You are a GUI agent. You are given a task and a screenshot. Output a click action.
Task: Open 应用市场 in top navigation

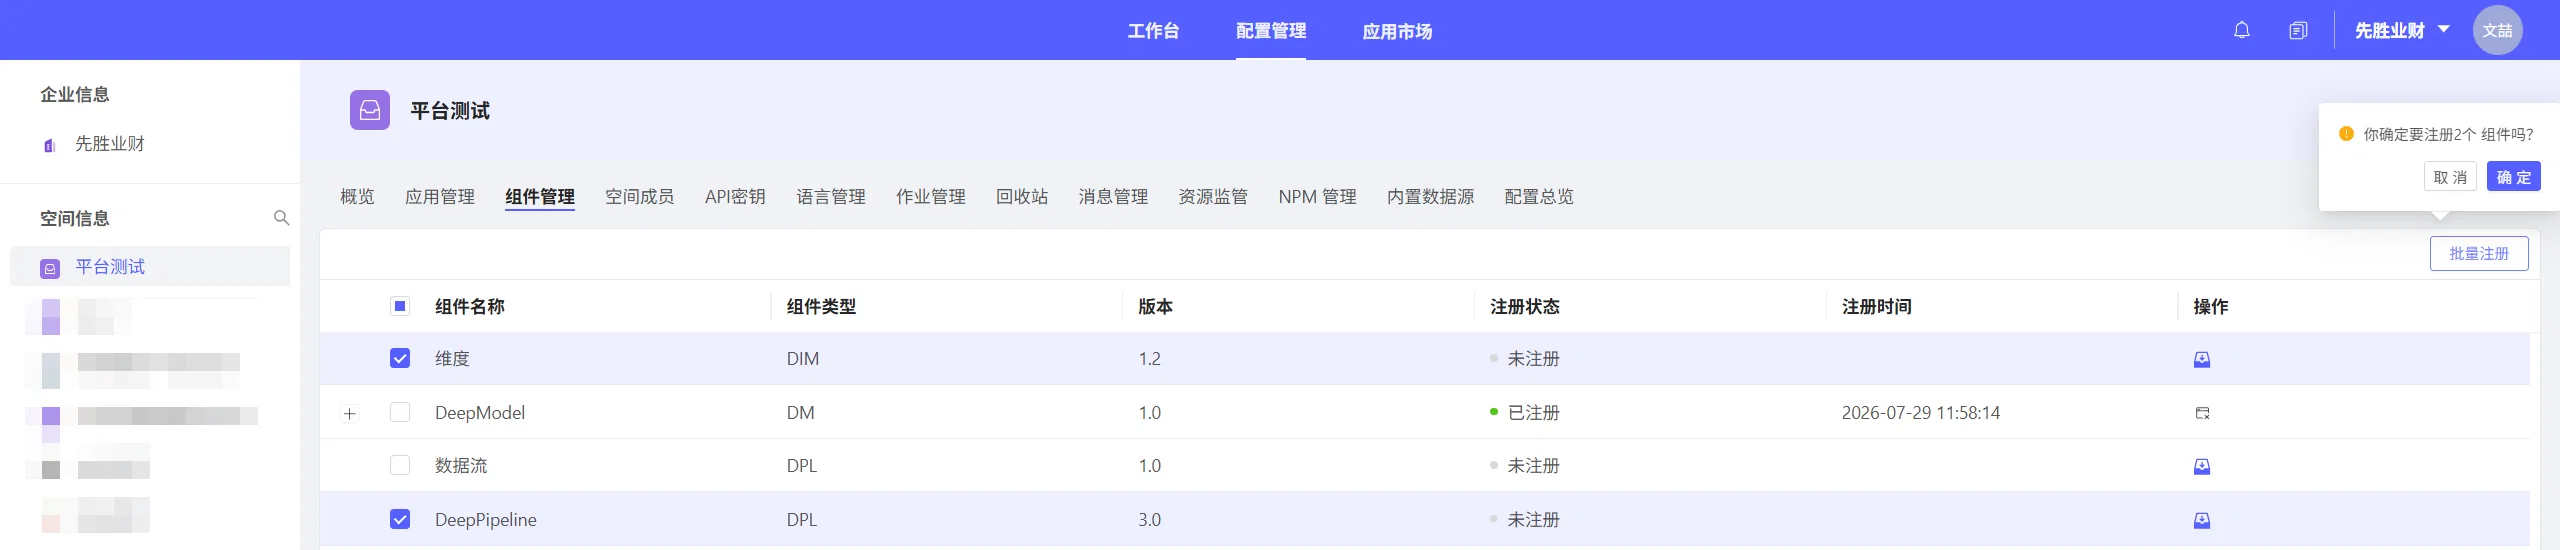click(x=1397, y=31)
